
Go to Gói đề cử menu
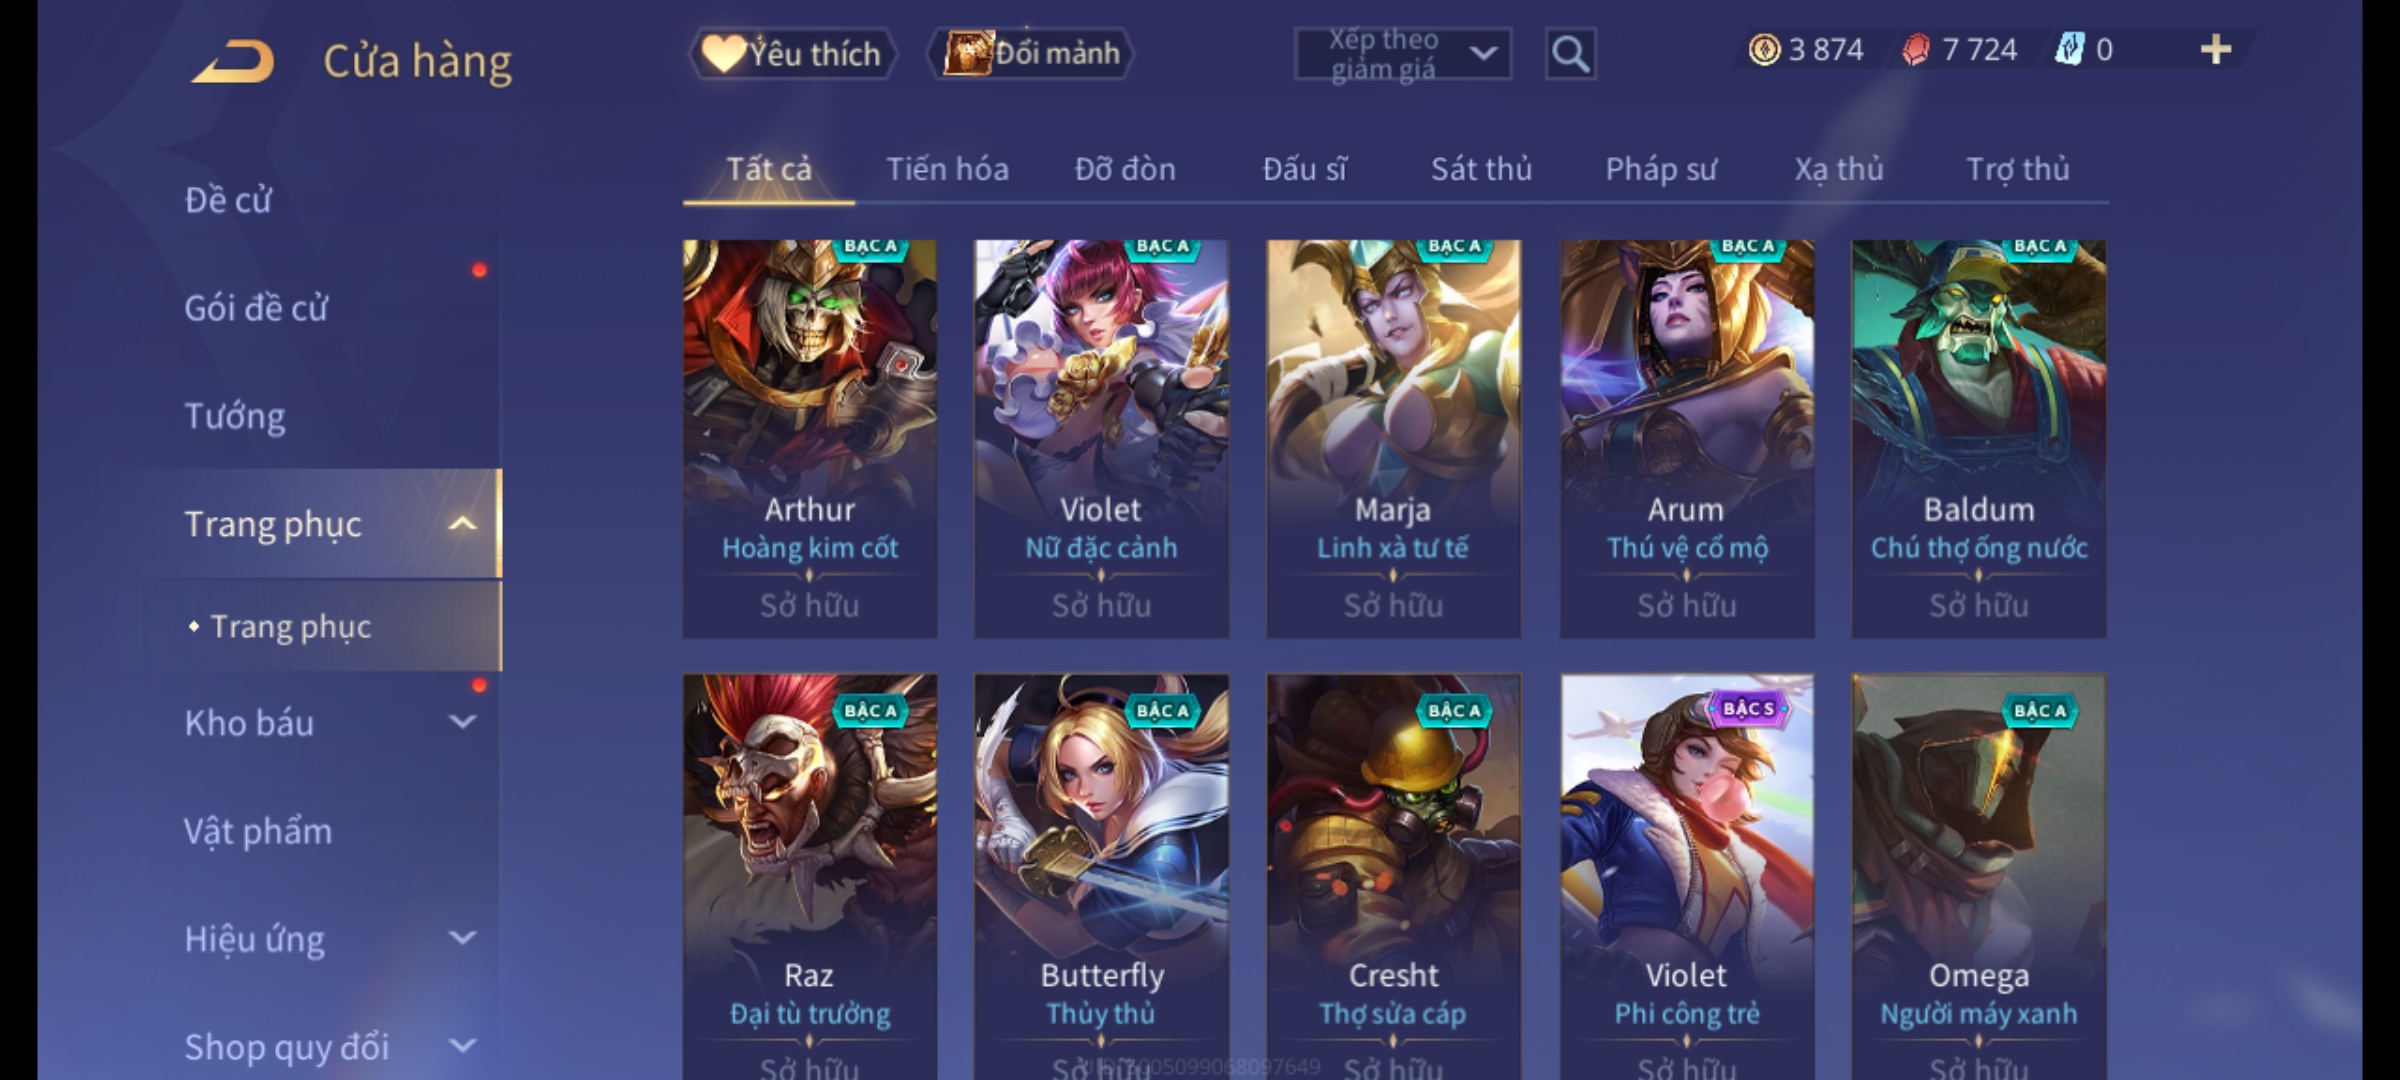point(256,308)
